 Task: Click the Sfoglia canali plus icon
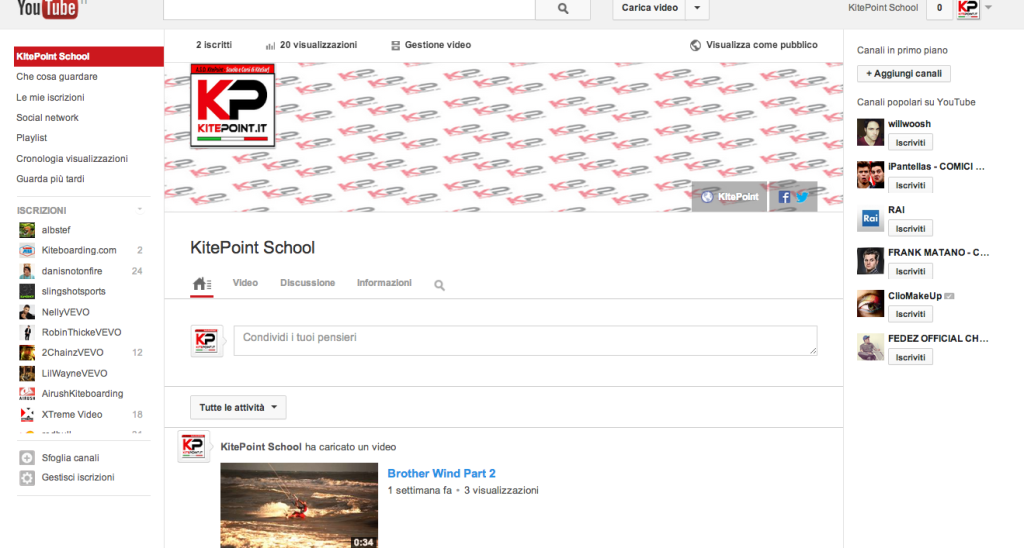27,458
